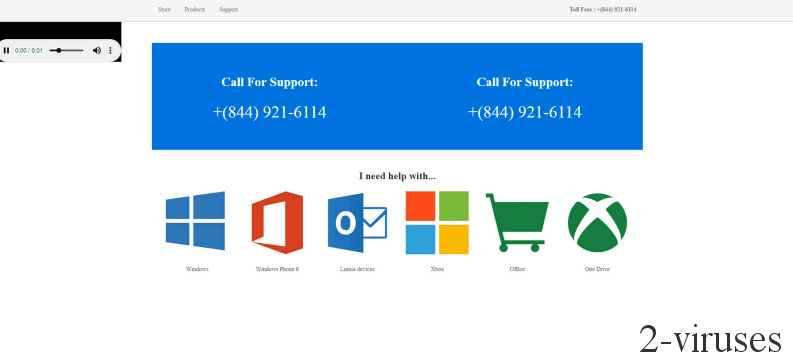Click the left +(844) 921-6114 number
The image size is (793, 364).
(269, 112)
